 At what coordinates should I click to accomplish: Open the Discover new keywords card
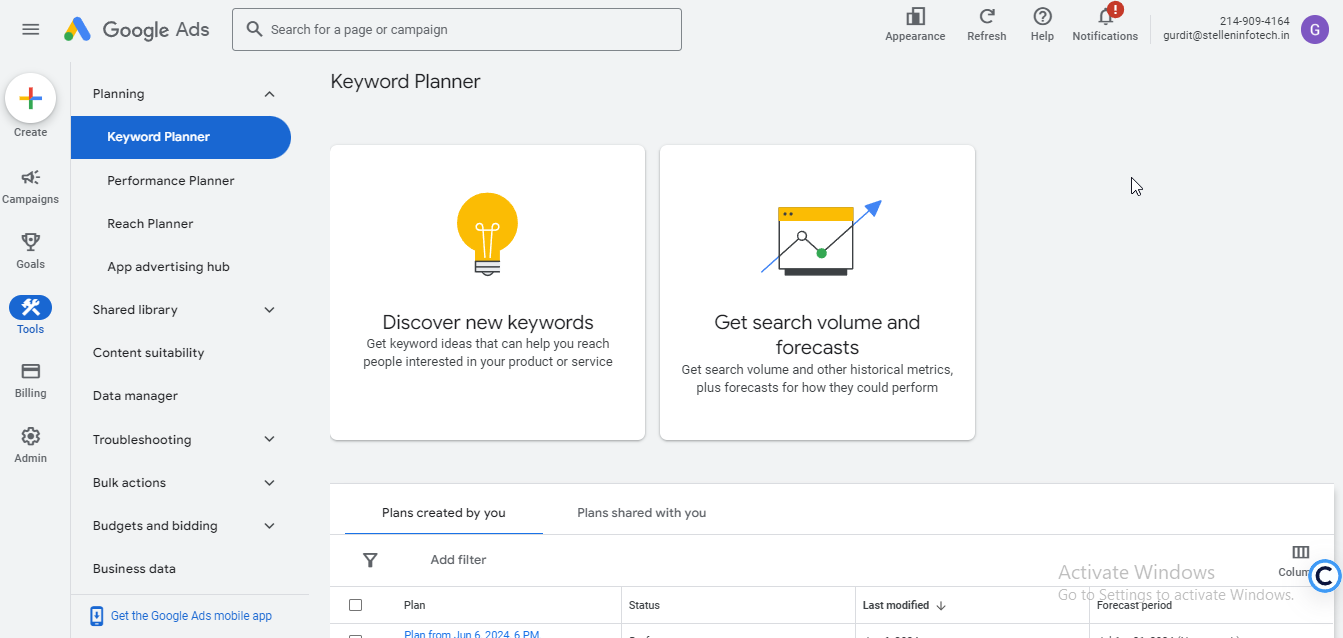tap(487, 292)
